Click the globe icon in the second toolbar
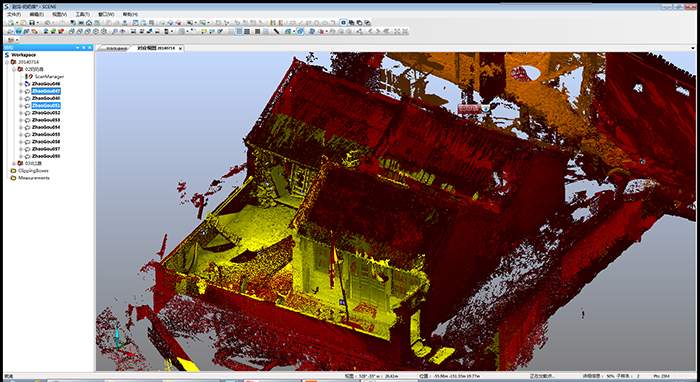700x382 pixels. pyautogui.click(x=18, y=31)
